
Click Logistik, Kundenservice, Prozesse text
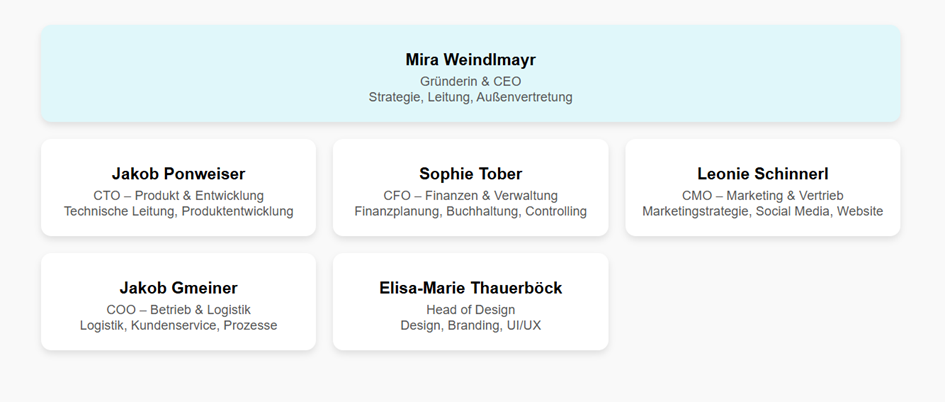[x=178, y=325]
